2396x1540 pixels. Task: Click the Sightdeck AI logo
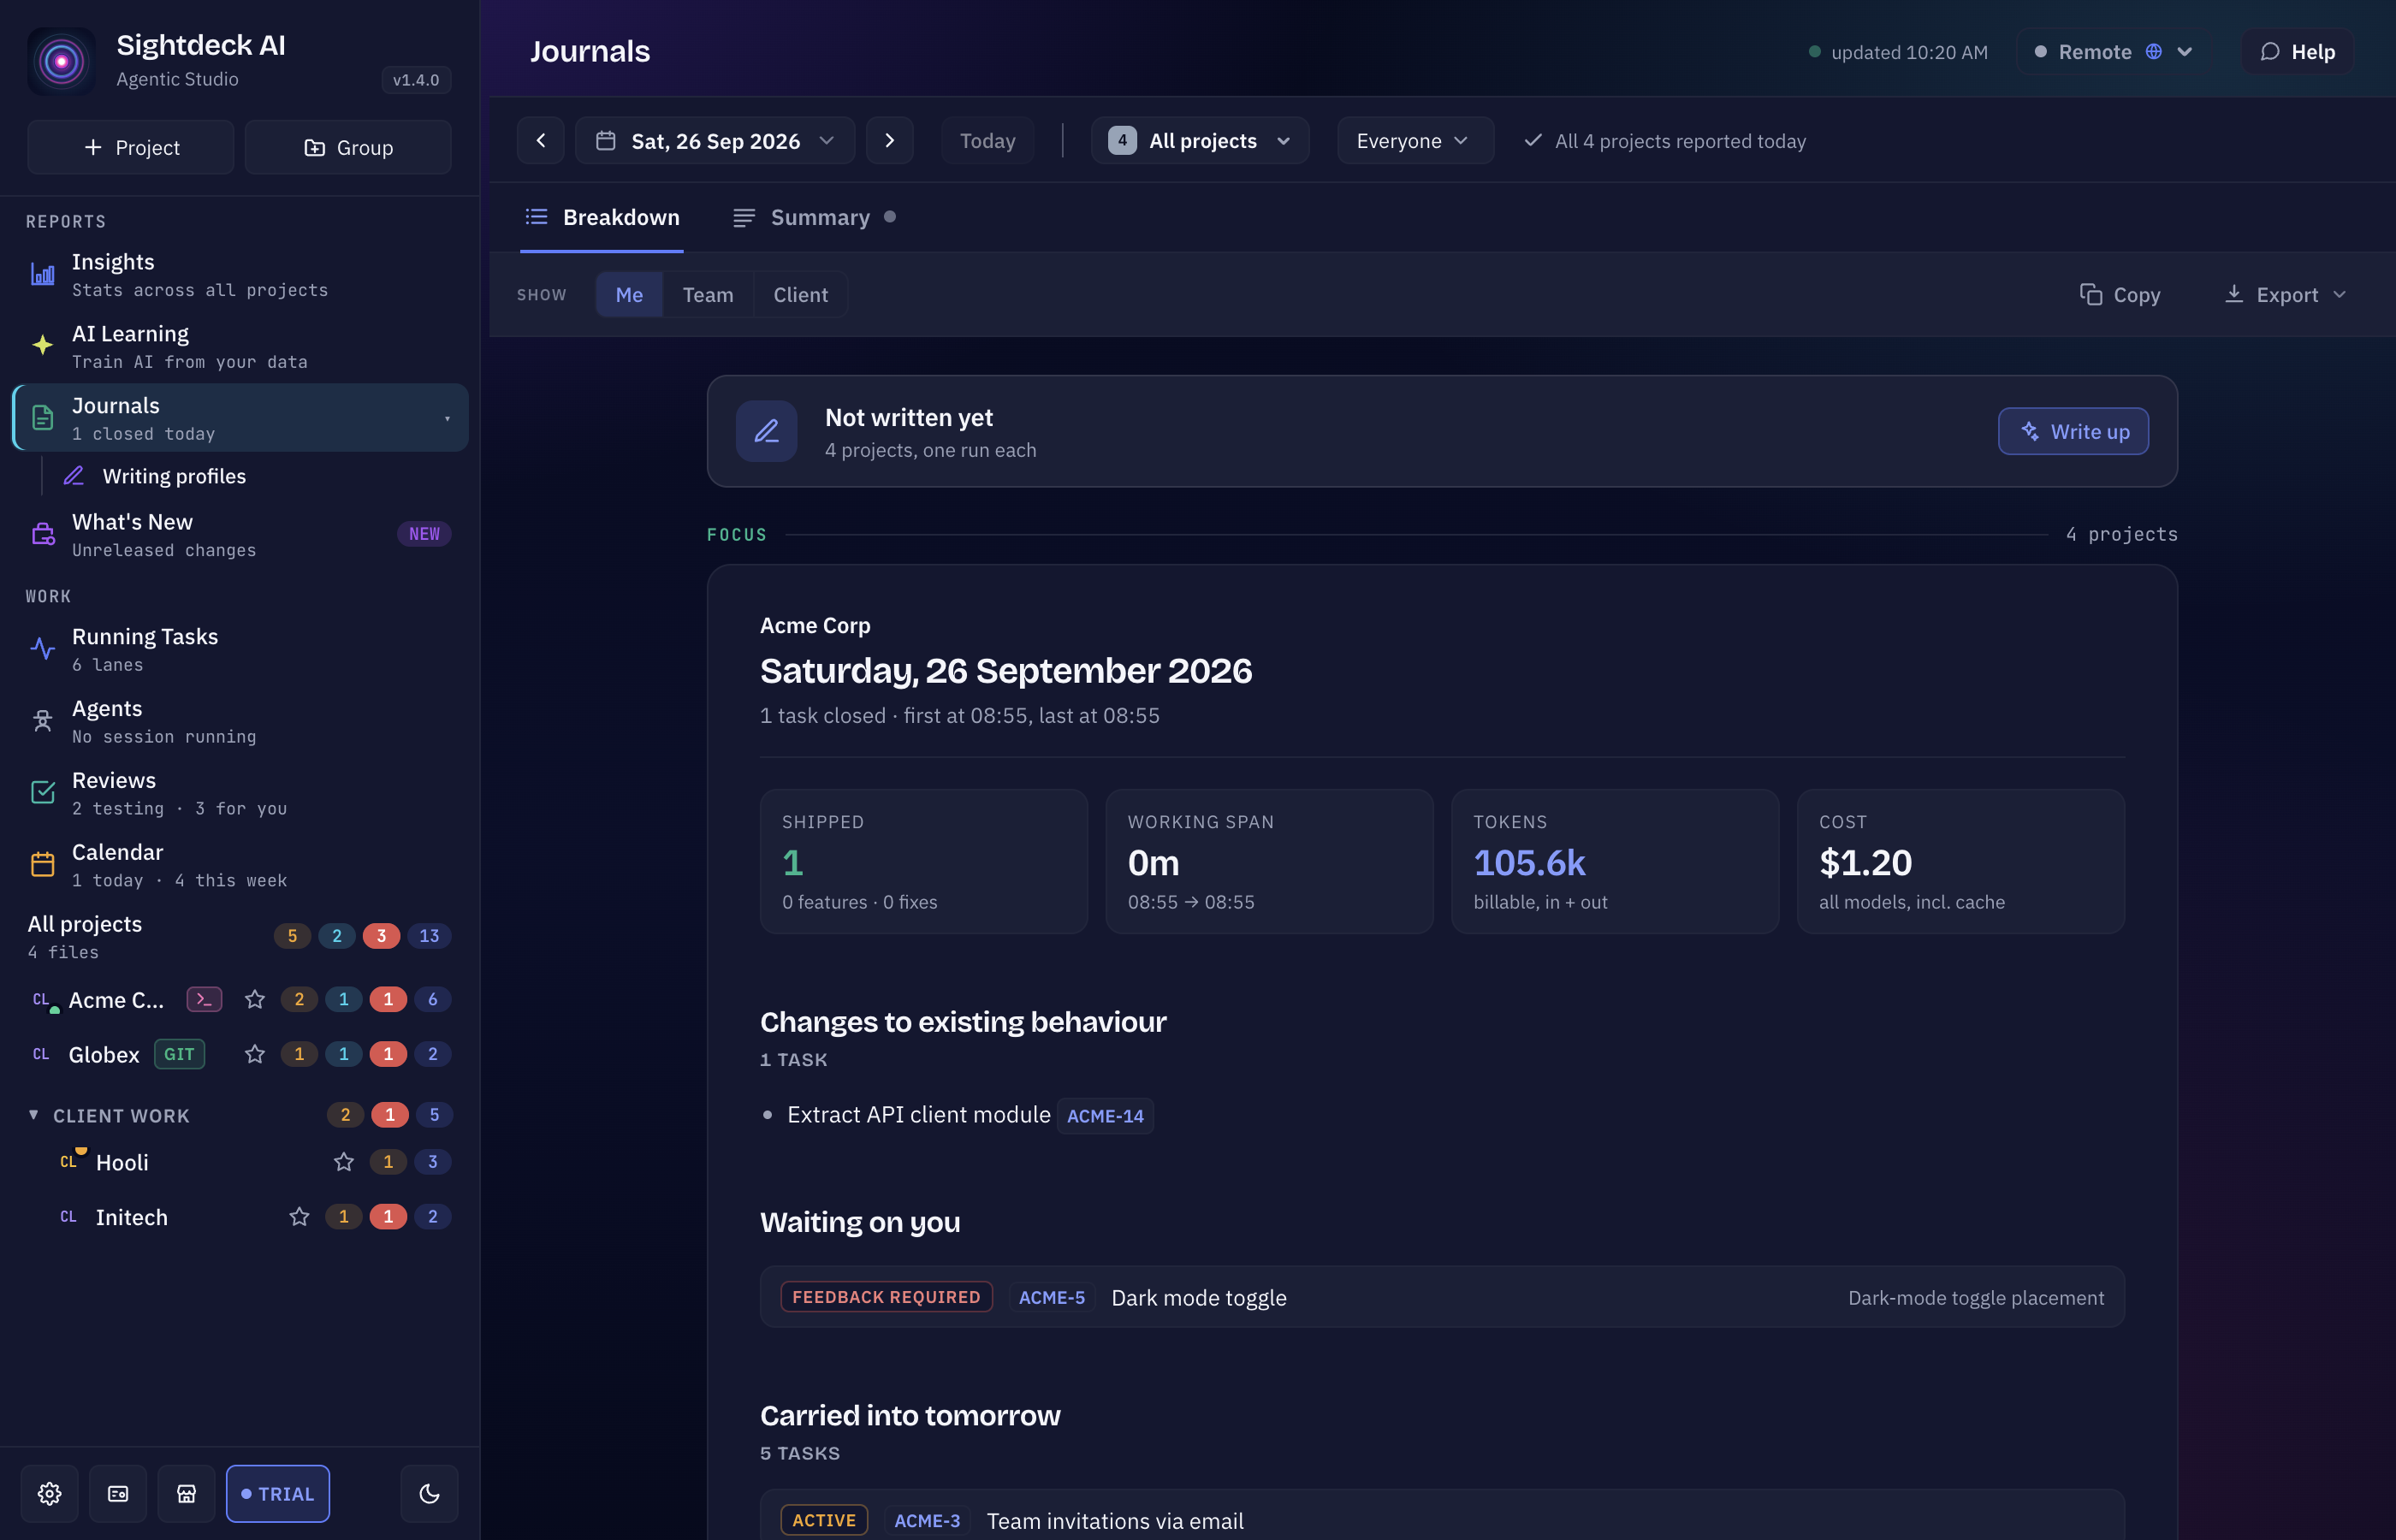coord(61,61)
